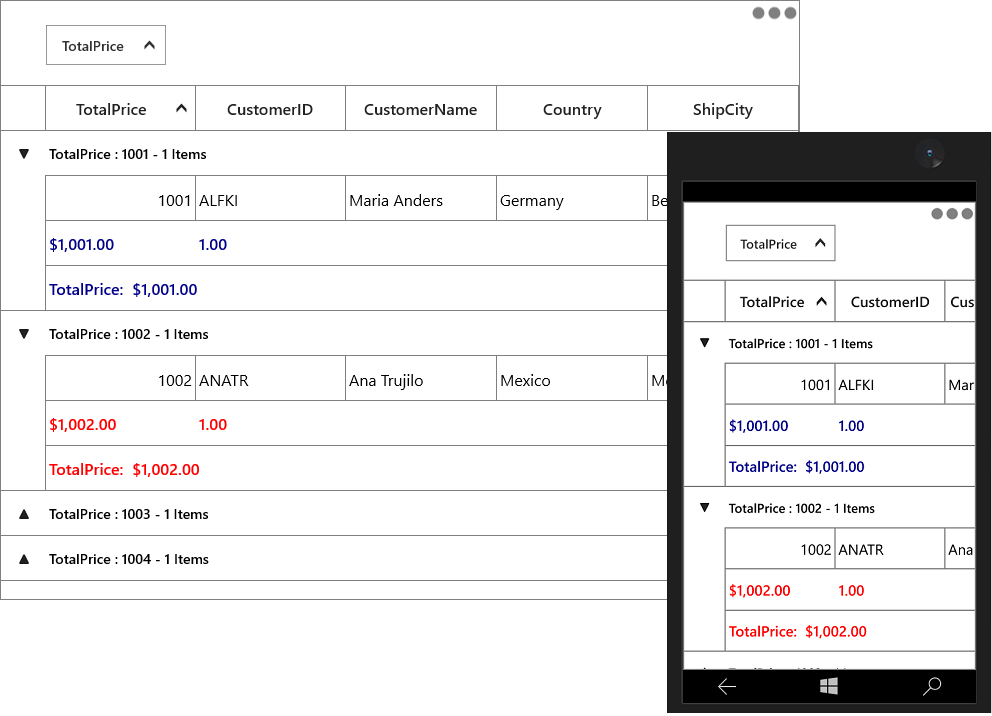992x716 pixels.
Task: Click desktop 'TotalPrice : 1003 - 1 Items' caption
Action: (x=128, y=514)
